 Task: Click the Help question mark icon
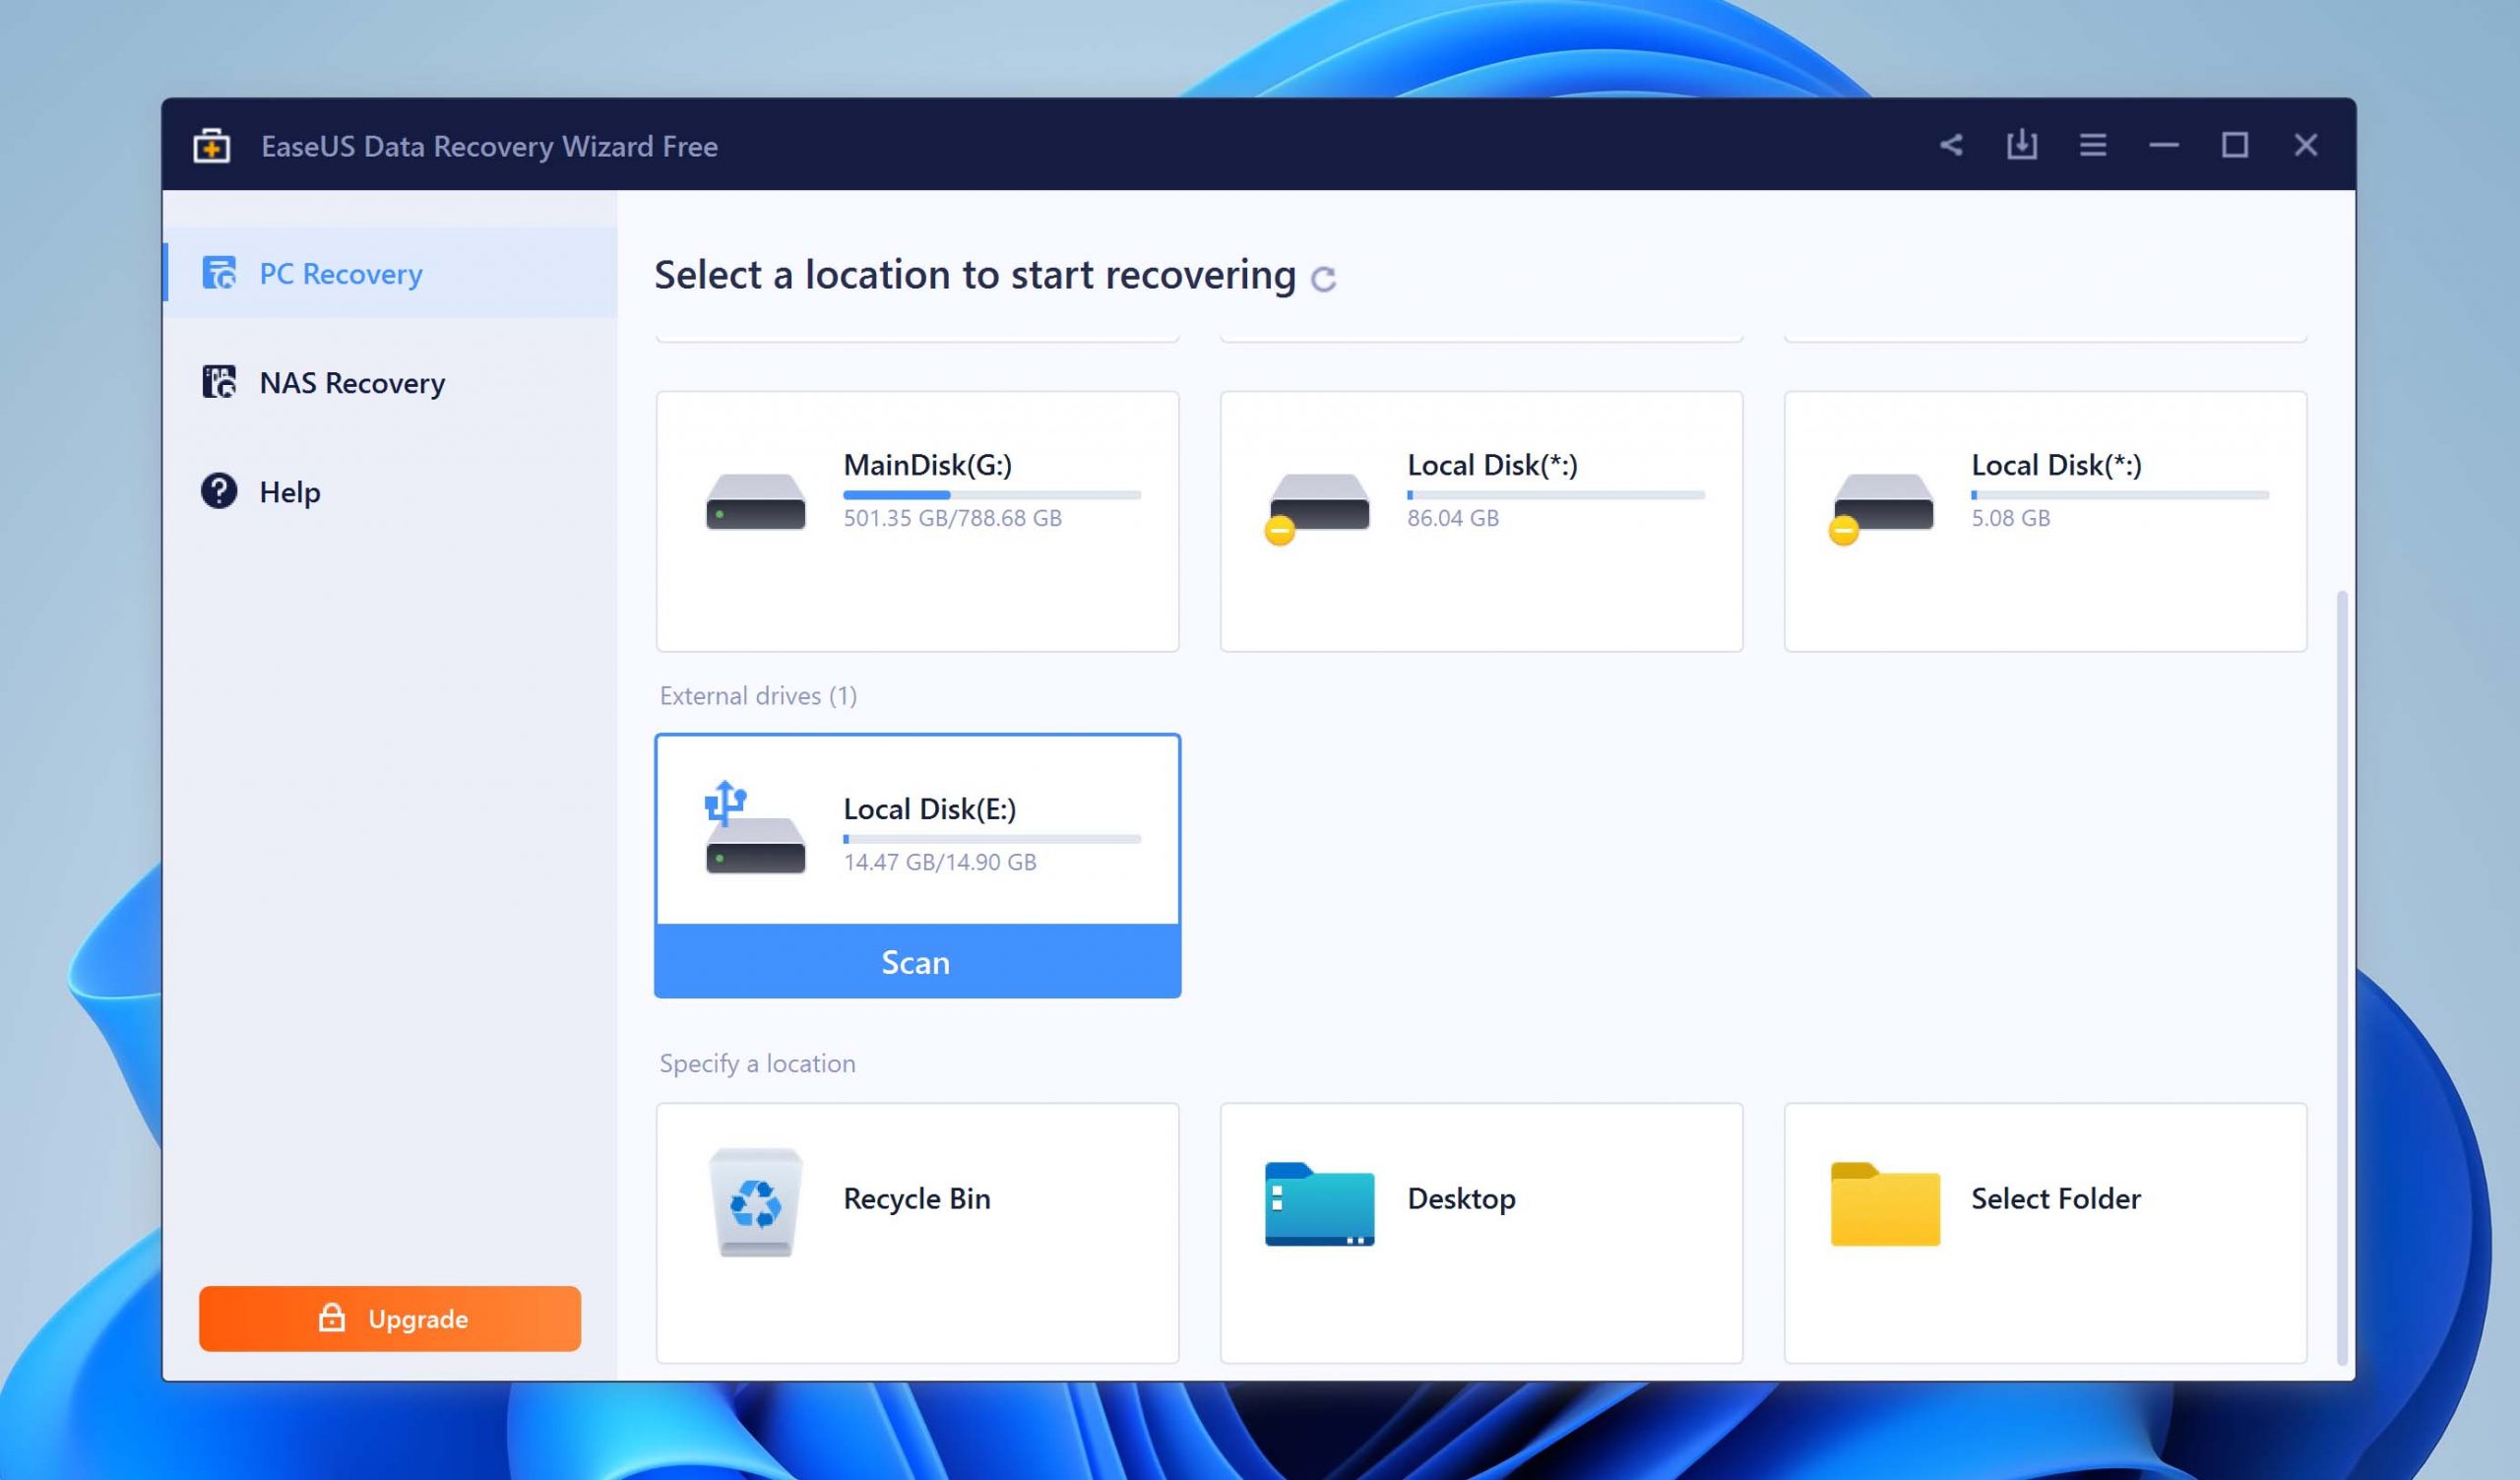point(219,491)
